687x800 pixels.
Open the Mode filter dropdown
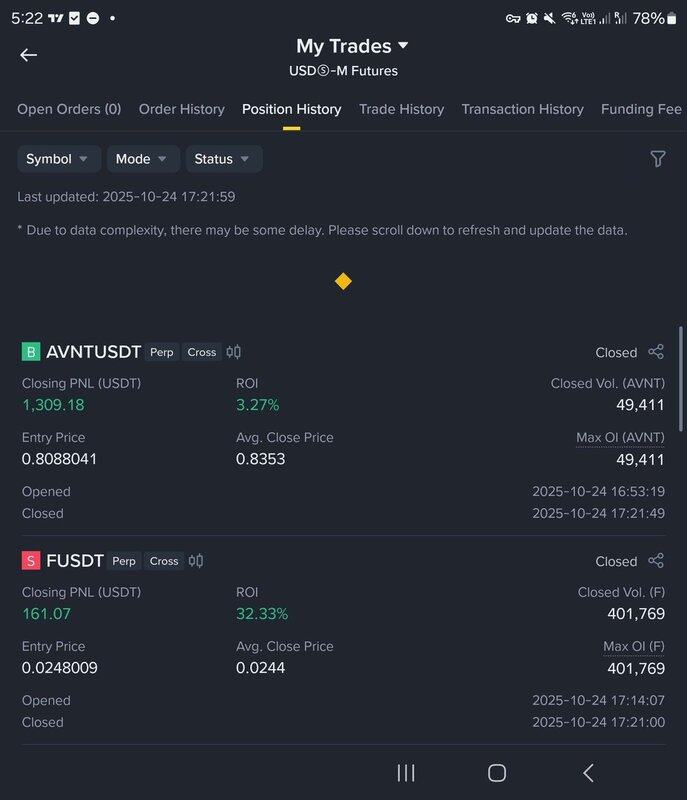142,159
